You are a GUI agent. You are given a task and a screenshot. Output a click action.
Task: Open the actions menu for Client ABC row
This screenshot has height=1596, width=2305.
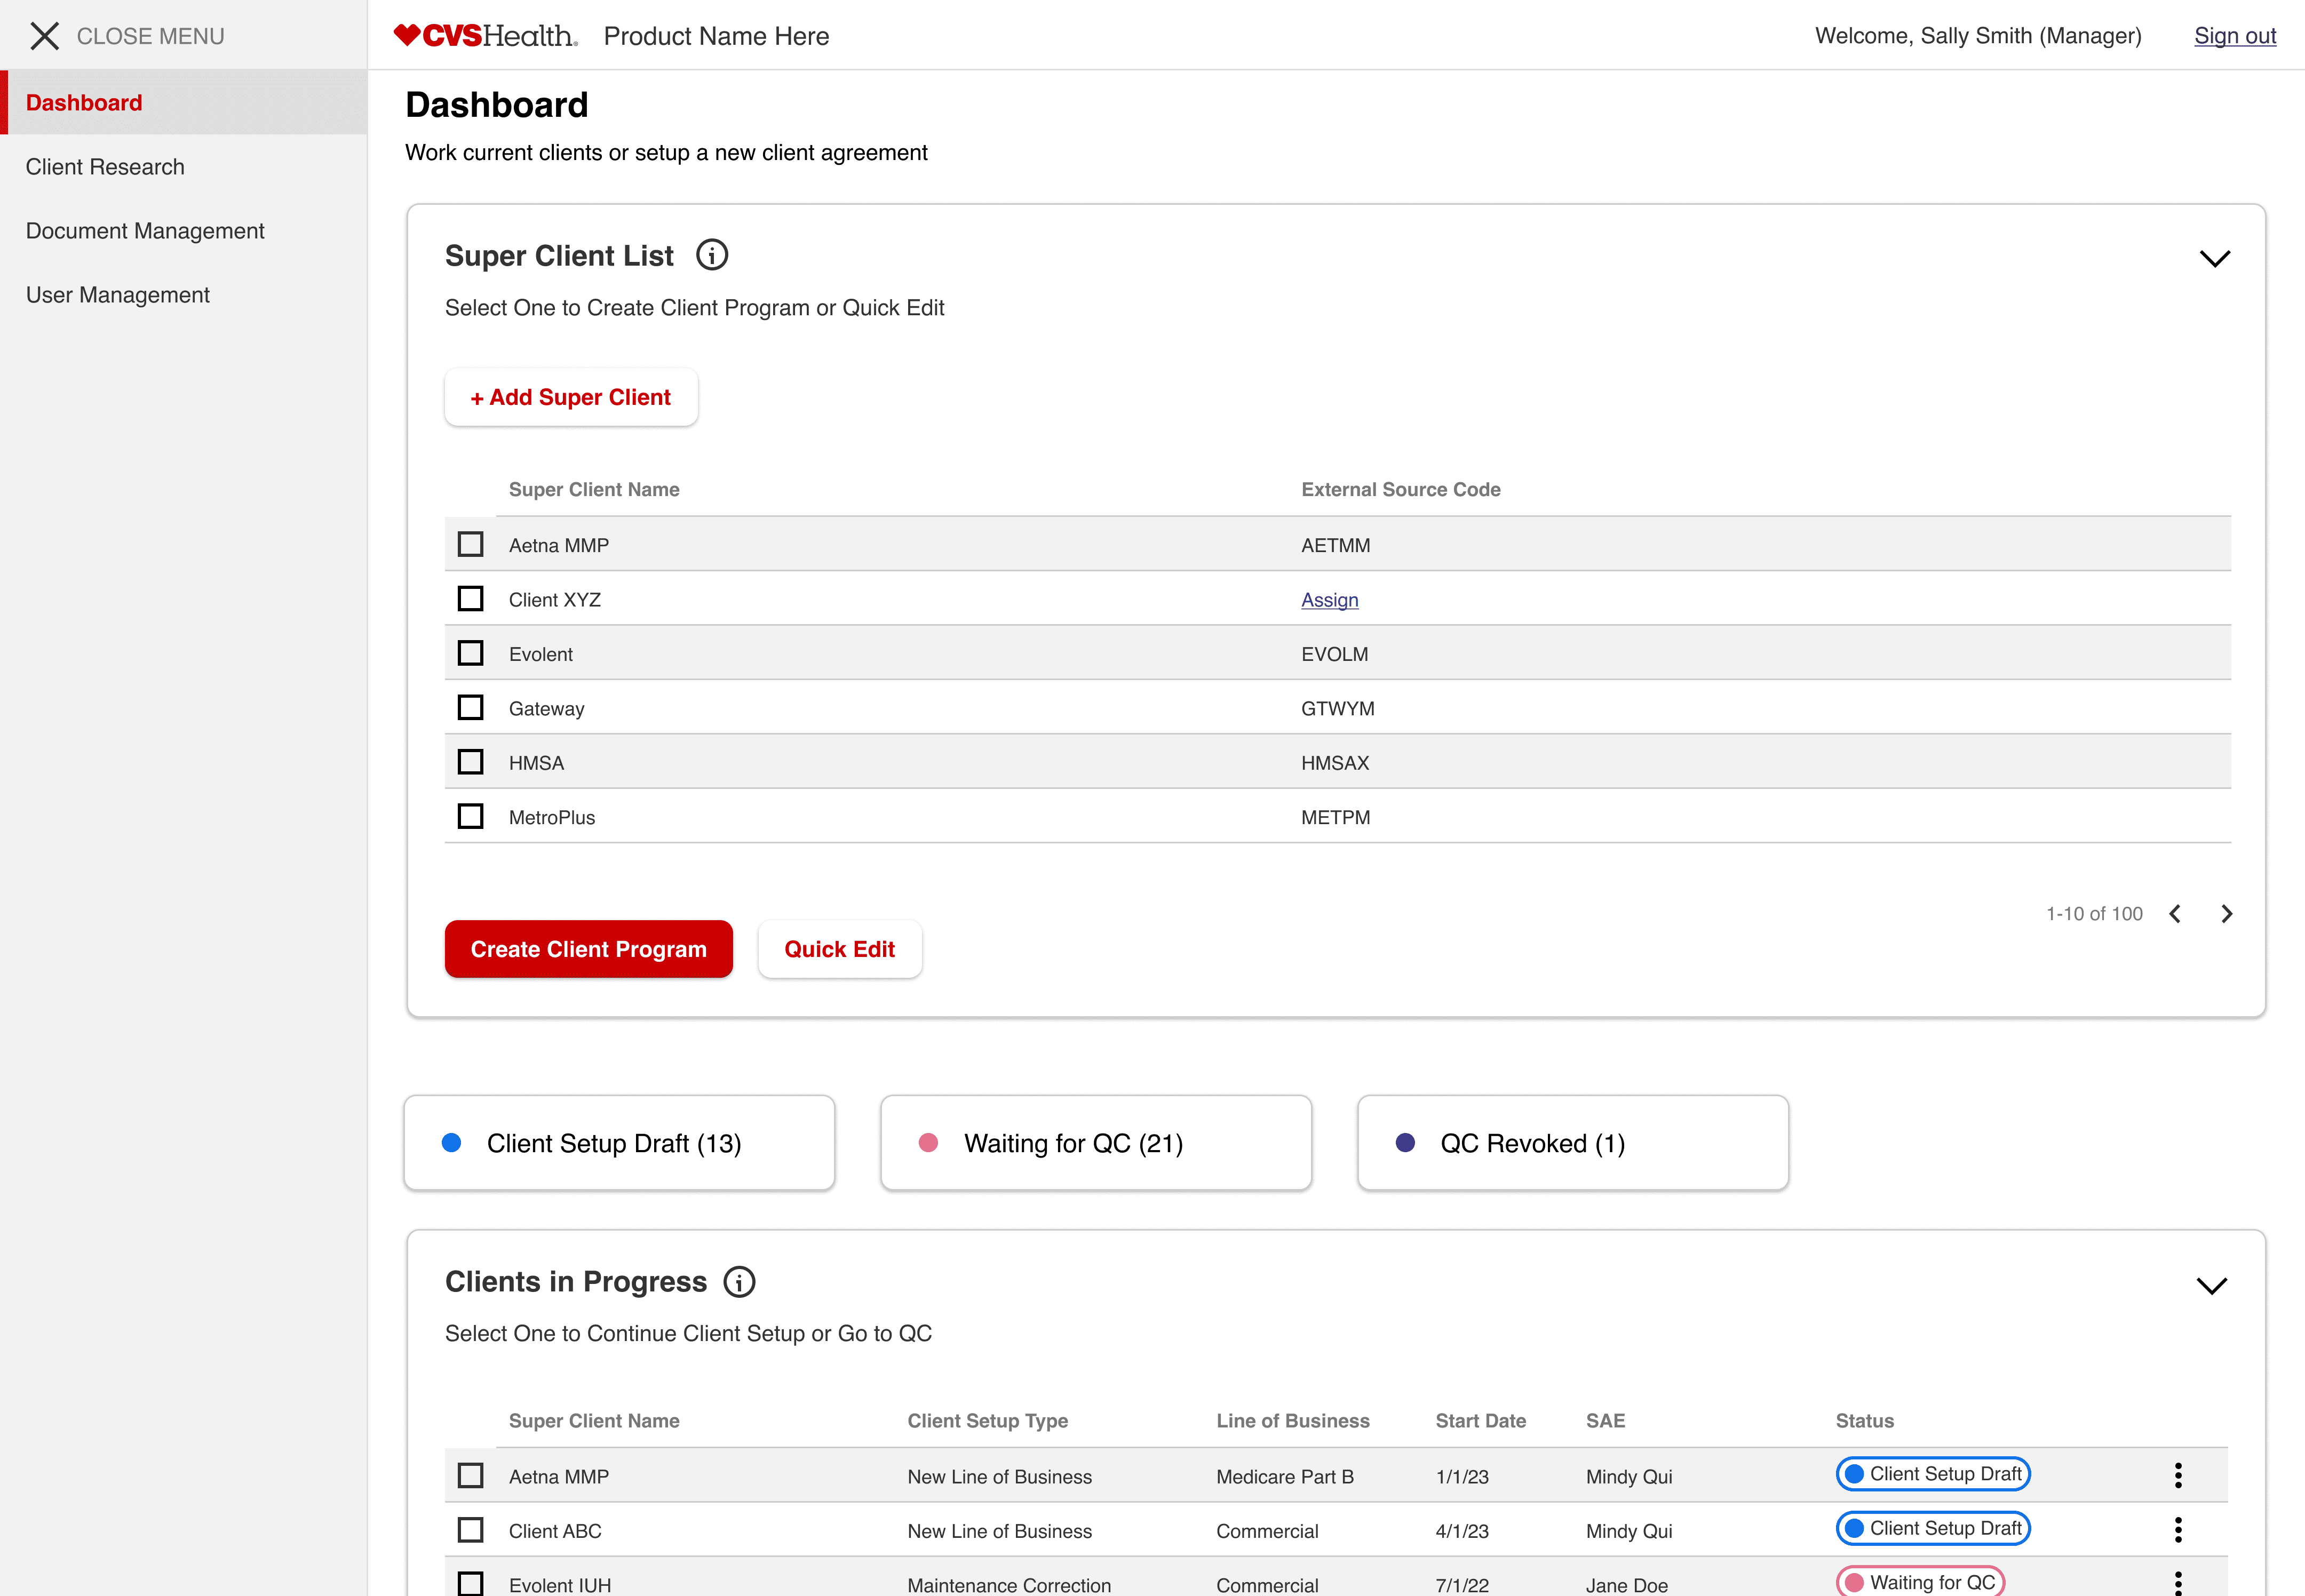(x=2179, y=1530)
